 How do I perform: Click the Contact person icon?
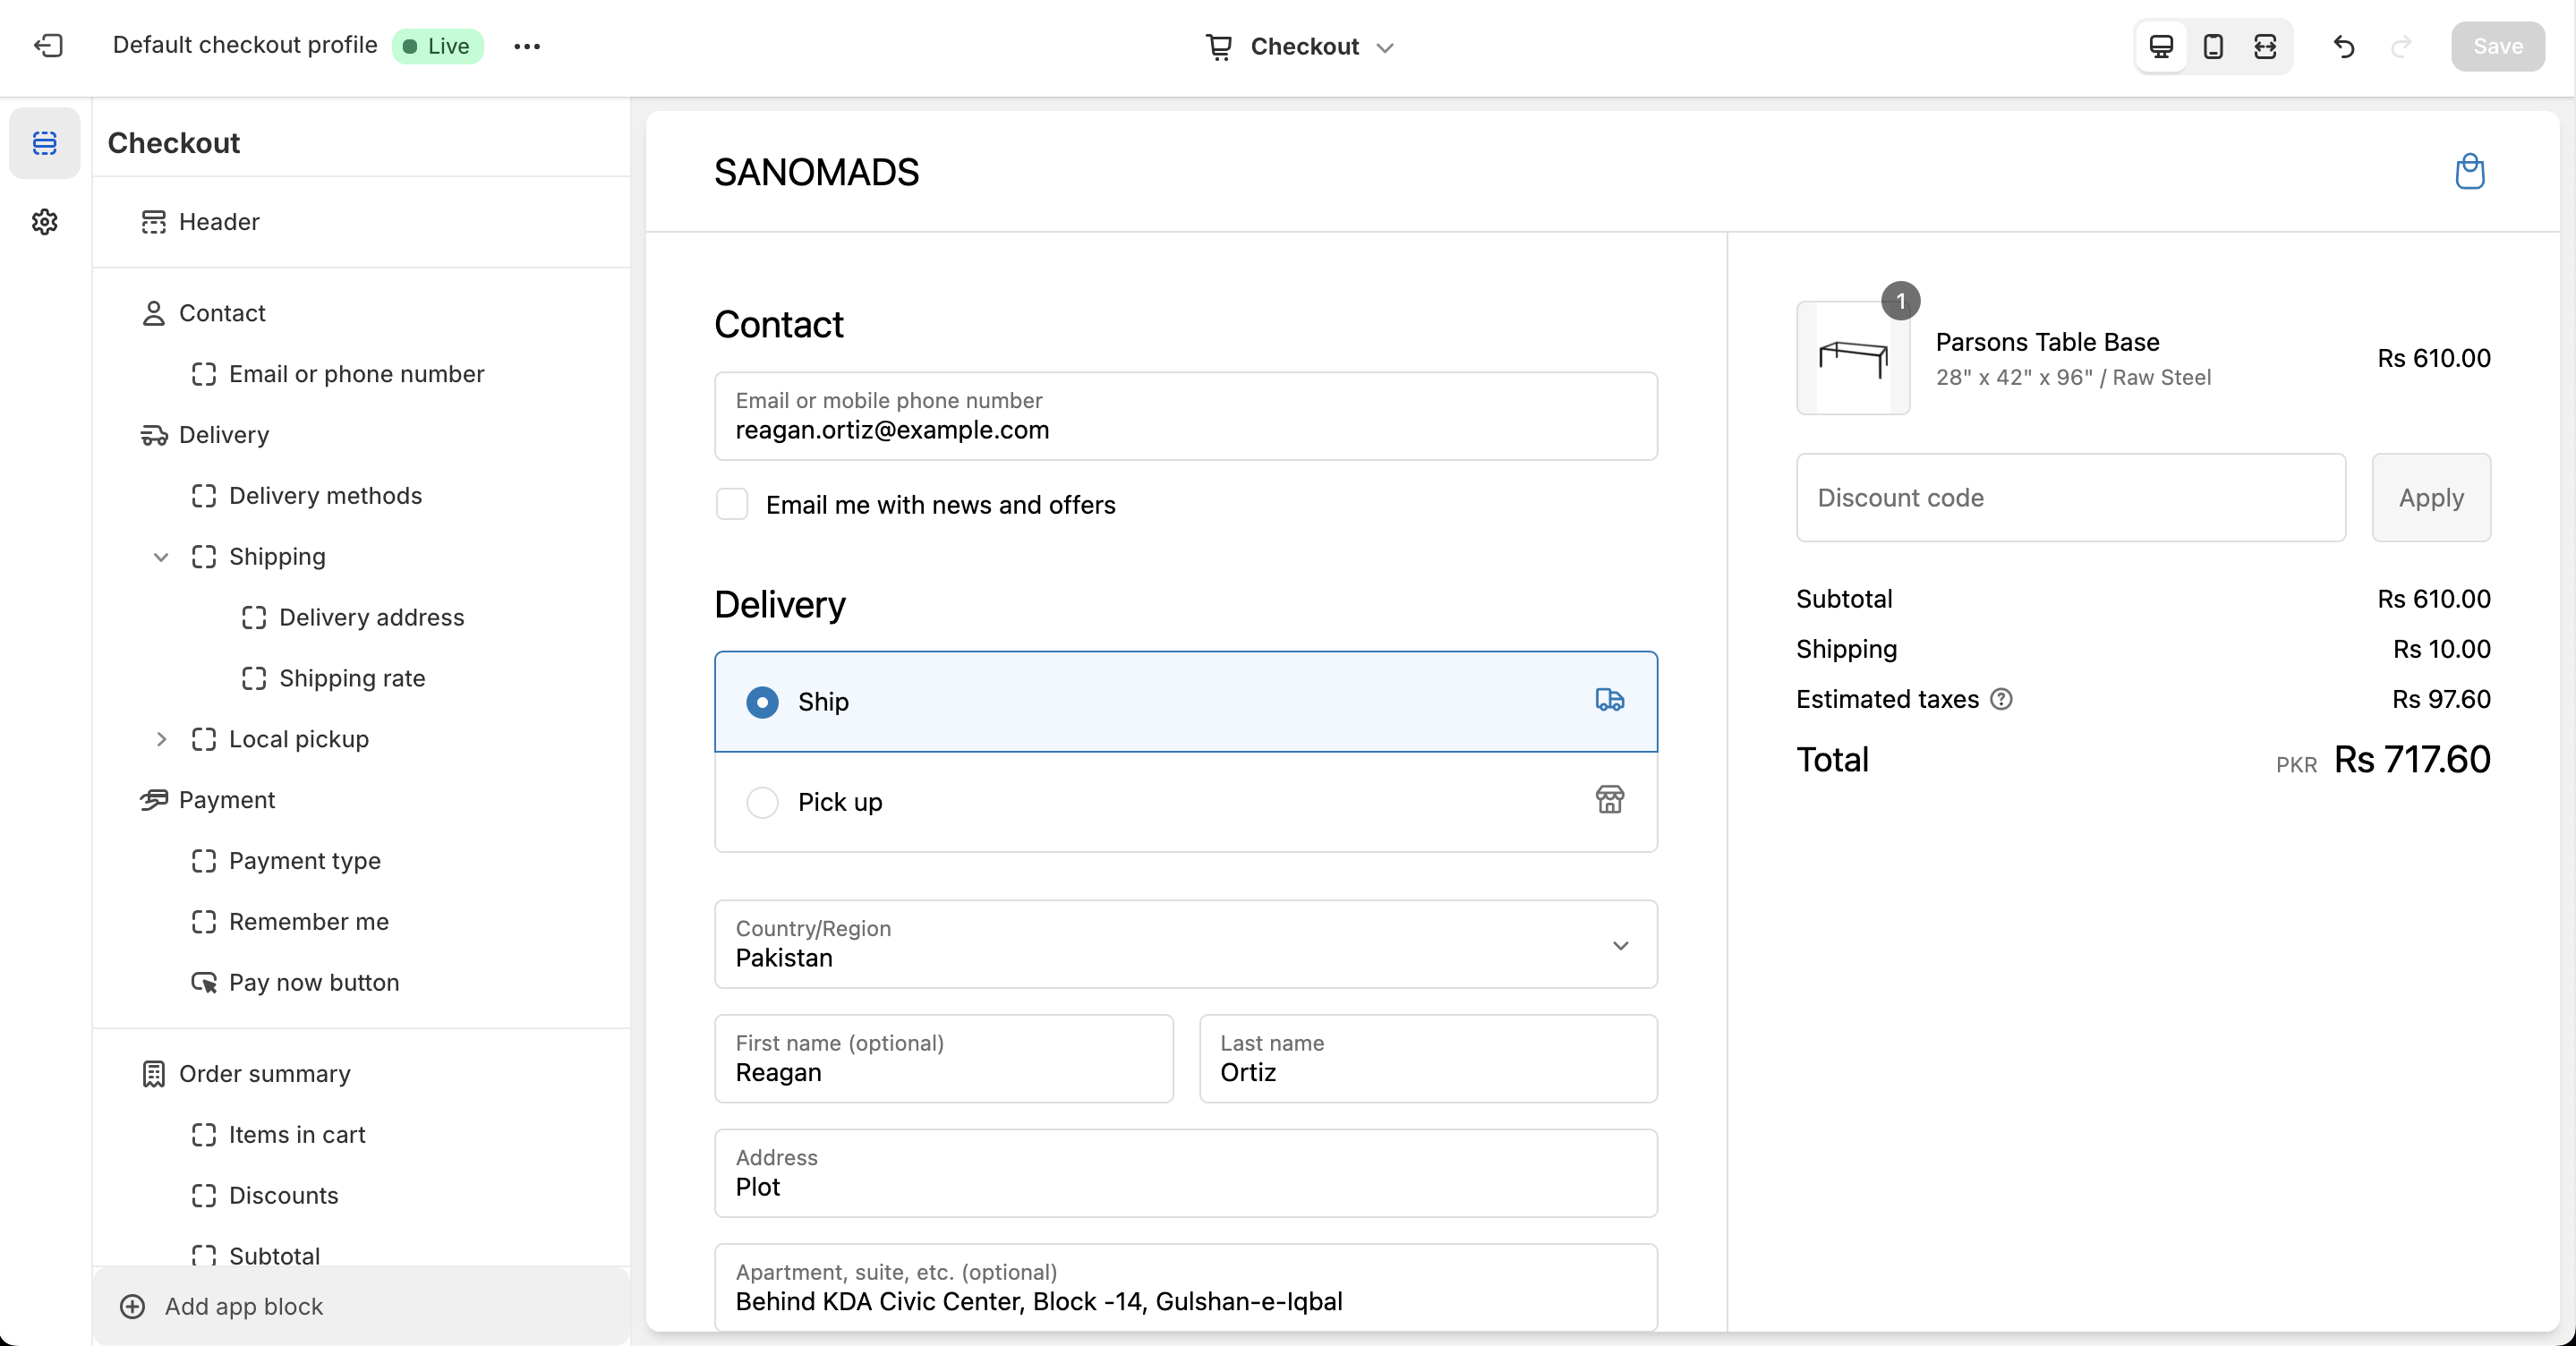[153, 313]
